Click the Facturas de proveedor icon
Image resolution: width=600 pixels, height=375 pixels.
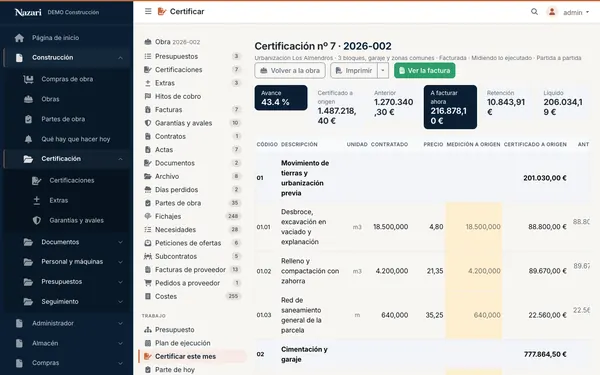147,270
